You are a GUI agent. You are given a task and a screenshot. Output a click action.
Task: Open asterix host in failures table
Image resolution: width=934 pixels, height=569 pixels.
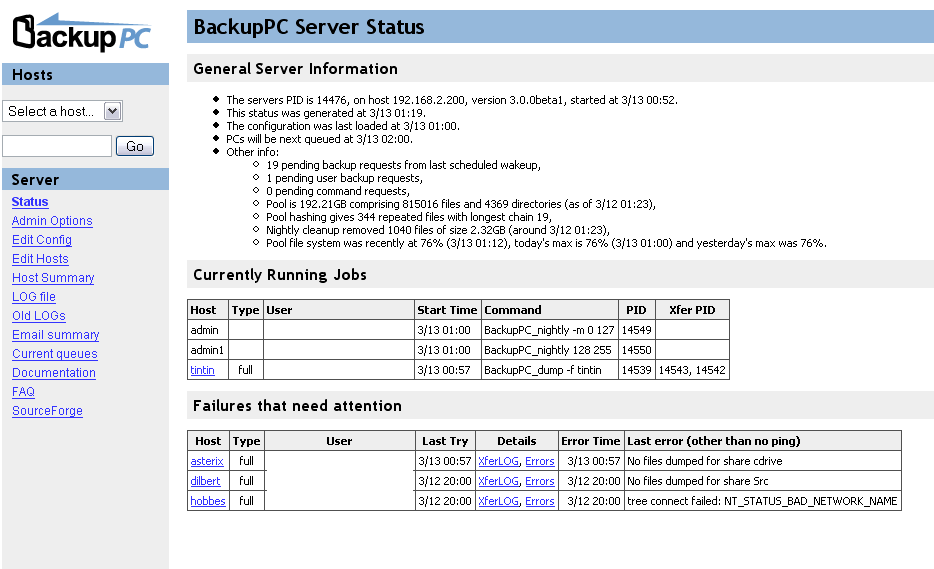[x=207, y=461]
